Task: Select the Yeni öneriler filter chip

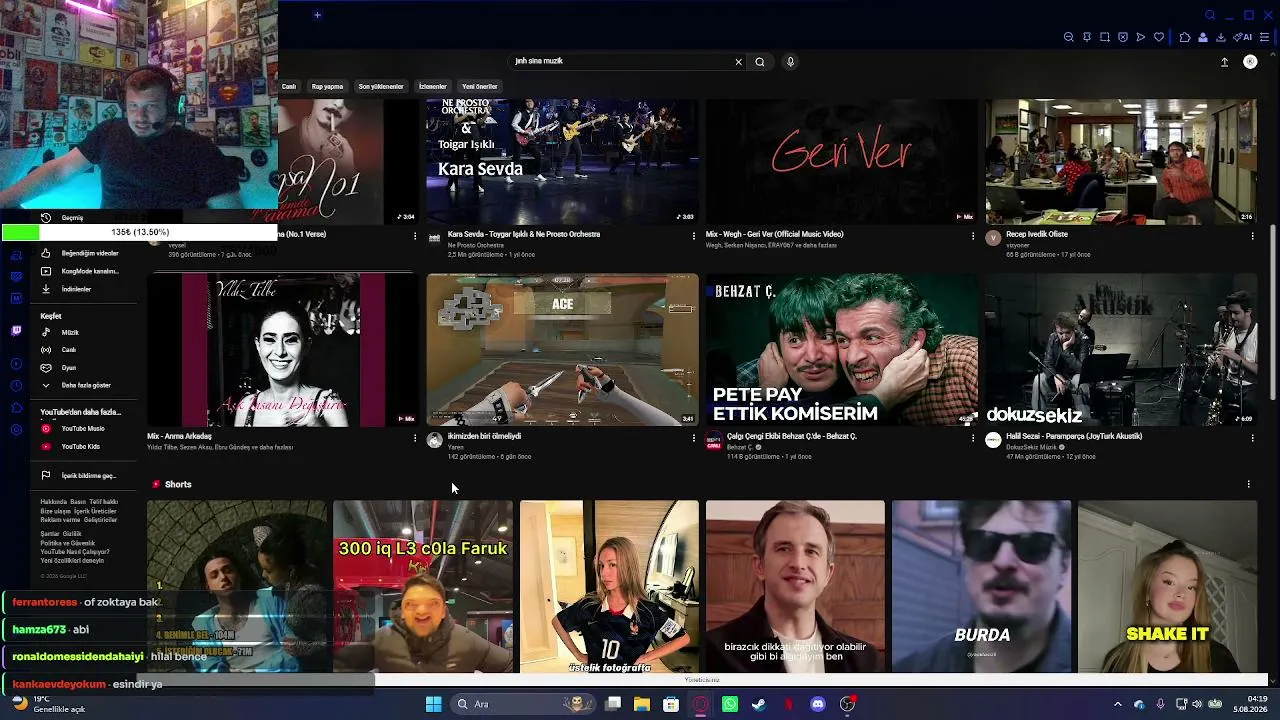Action: tap(480, 87)
